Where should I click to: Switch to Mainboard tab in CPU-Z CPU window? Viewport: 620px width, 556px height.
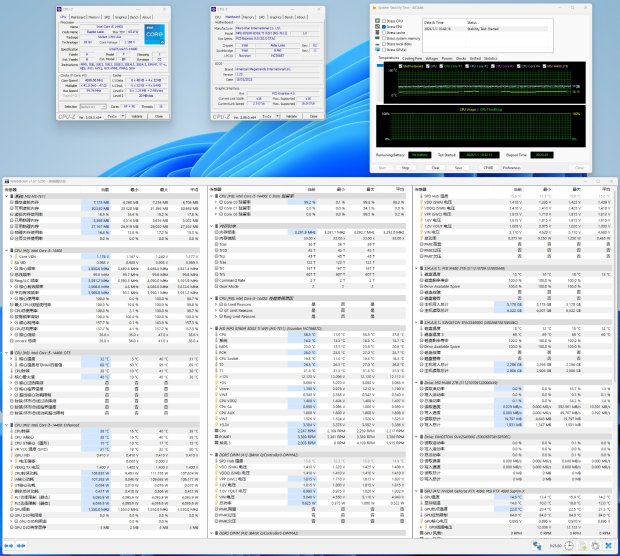(78, 17)
